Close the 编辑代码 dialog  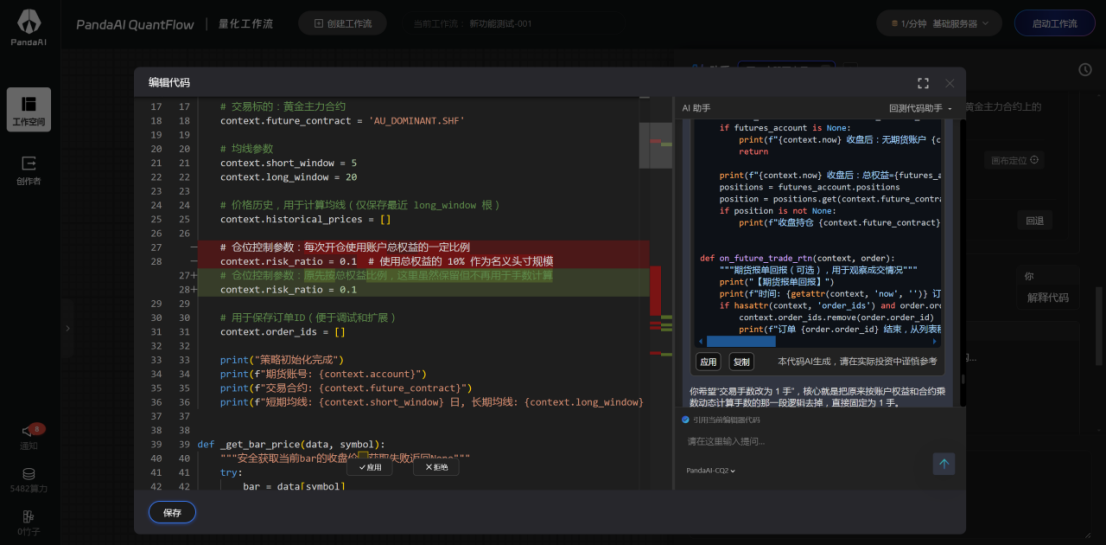pos(950,83)
